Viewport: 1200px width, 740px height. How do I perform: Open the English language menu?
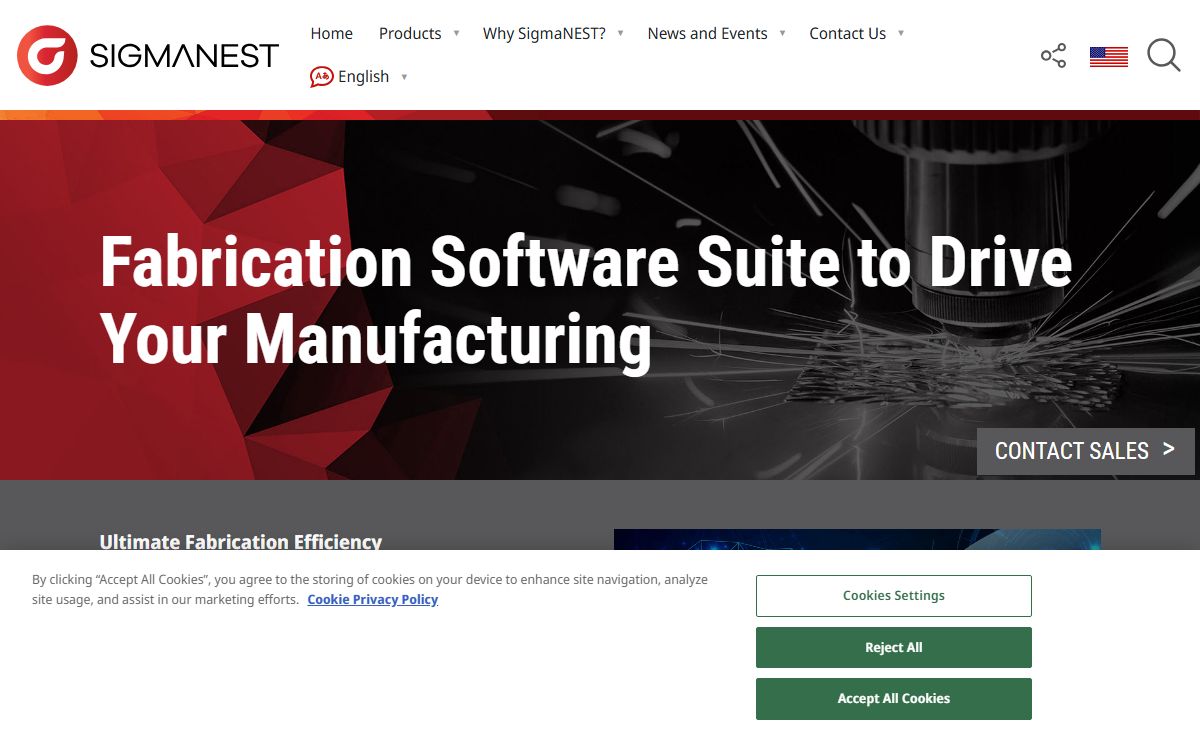click(x=363, y=77)
